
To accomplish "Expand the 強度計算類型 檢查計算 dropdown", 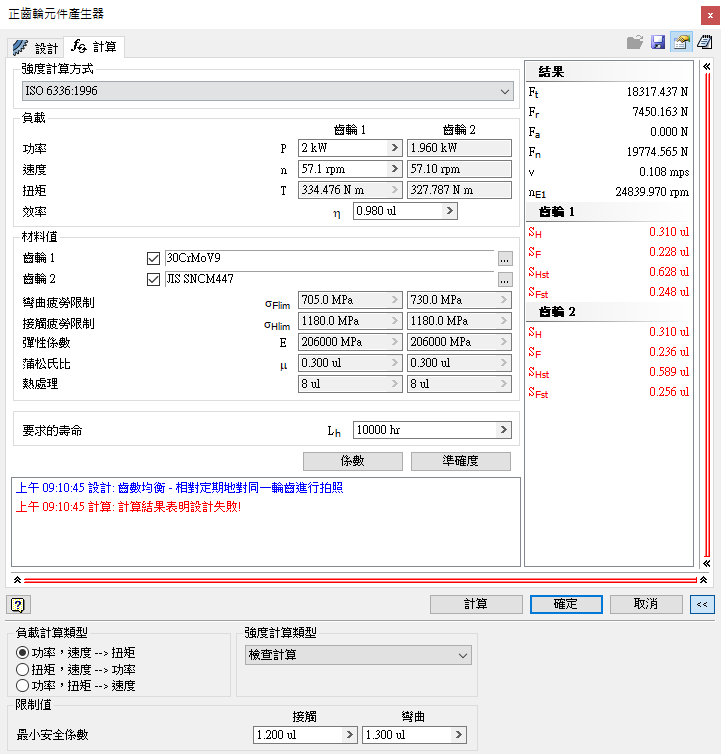I will click(358, 655).
